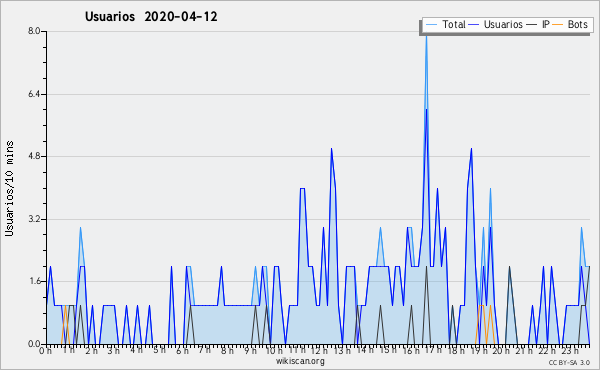Viewport: 600px width, 370px height.
Task: Click the '17 h' x-axis tick label
Action: pos(433,351)
